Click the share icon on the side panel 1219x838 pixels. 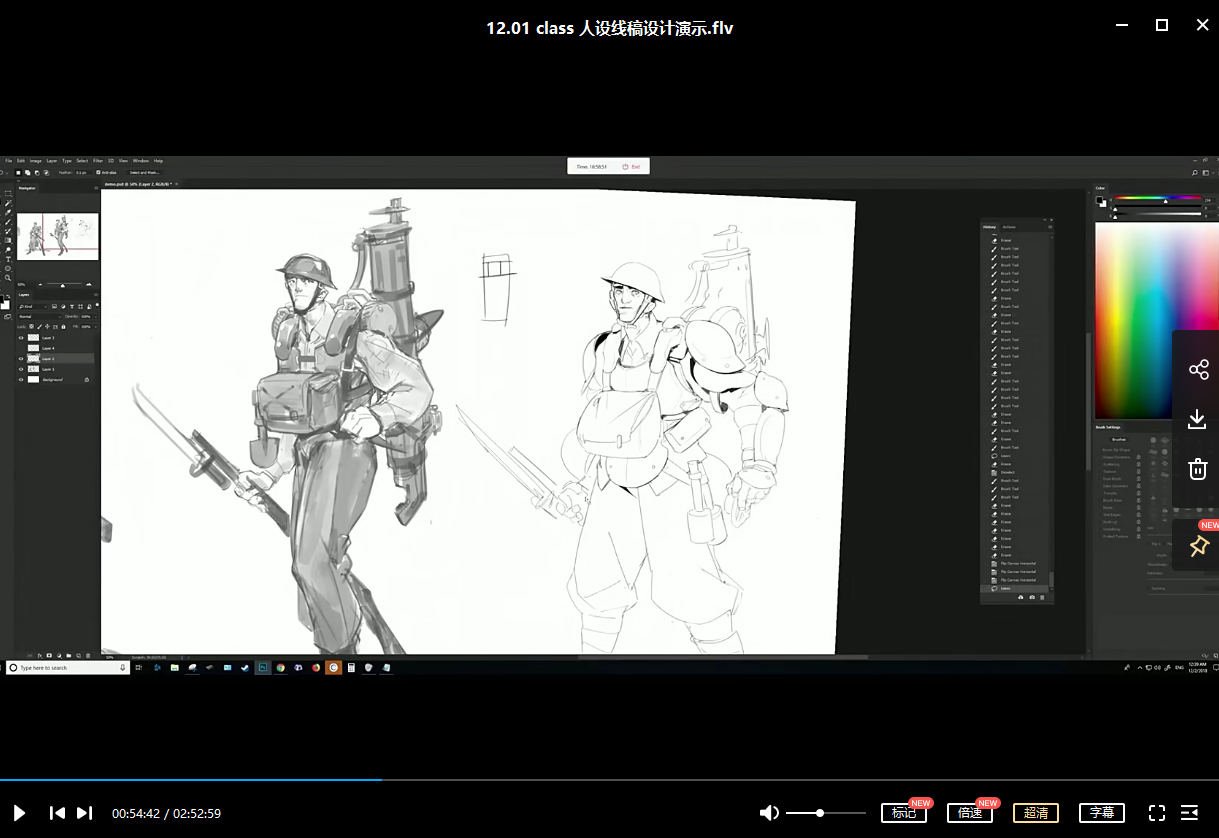tap(1198, 370)
